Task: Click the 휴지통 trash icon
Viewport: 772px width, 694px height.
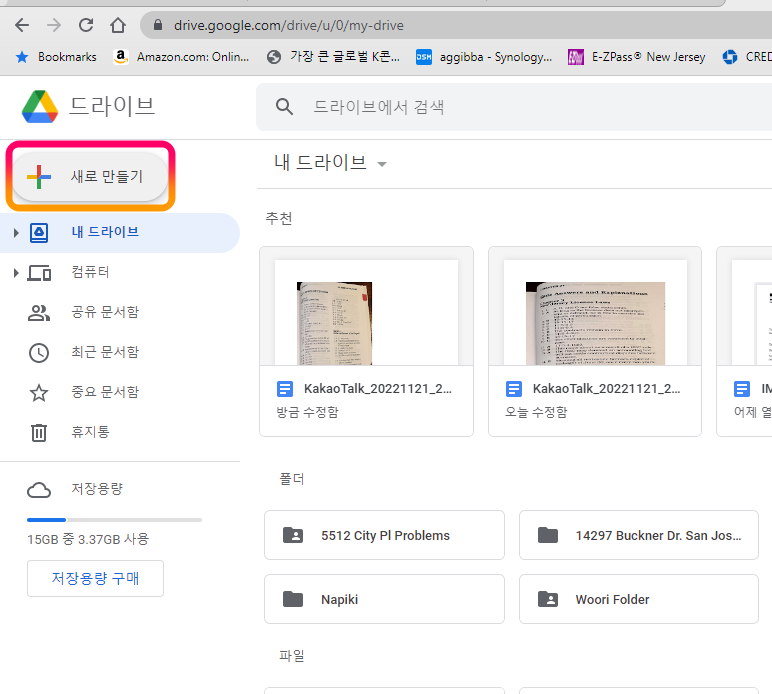Action: coord(39,433)
